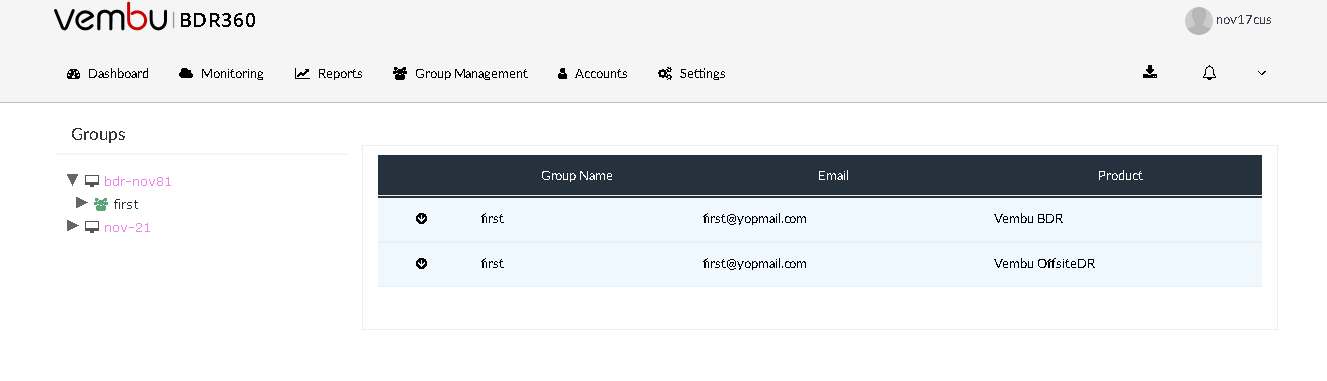Select the nov-21 server link
Viewport: 1327px width, 381px height.
127,227
